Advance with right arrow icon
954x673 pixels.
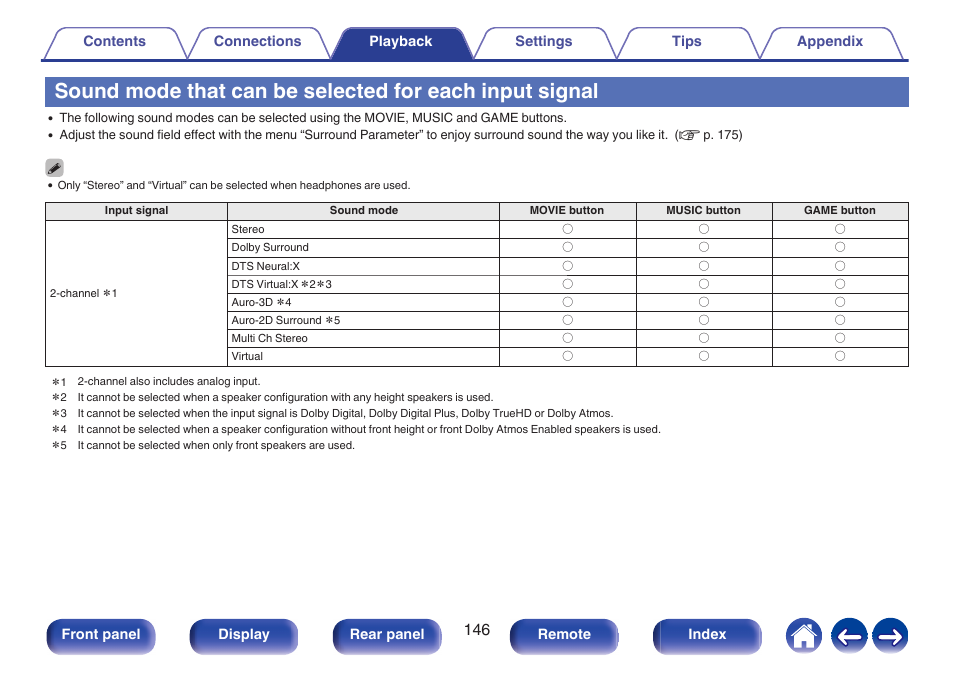pos(890,636)
